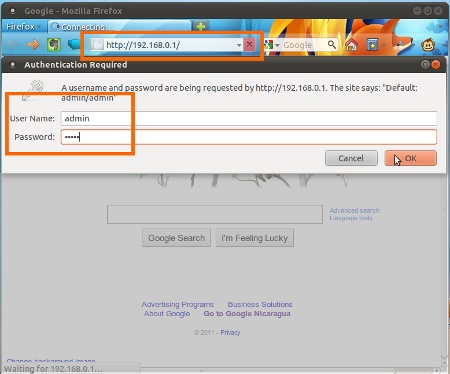Click the 'Google - Mozilla Firefox' window title
The width and height of the screenshot is (450, 374).
click(73, 11)
